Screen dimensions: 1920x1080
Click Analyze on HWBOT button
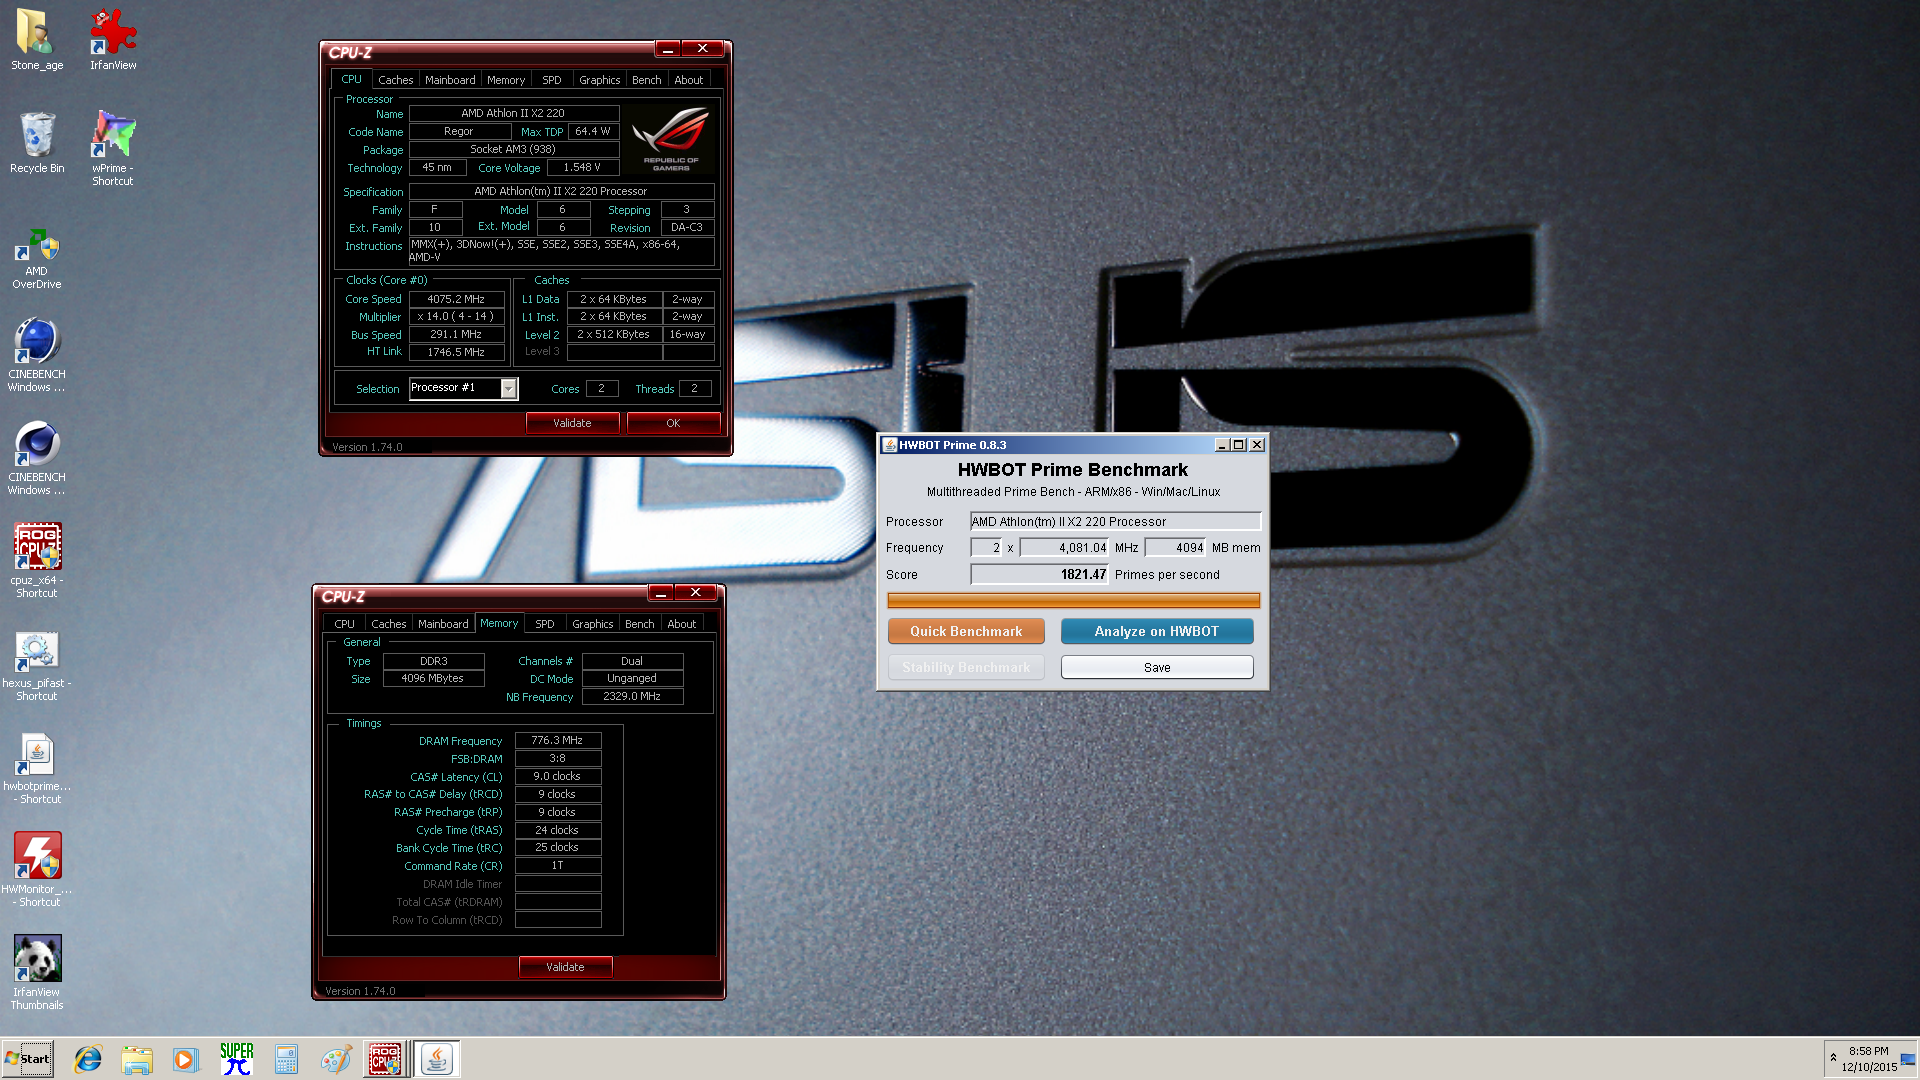(x=1157, y=631)
